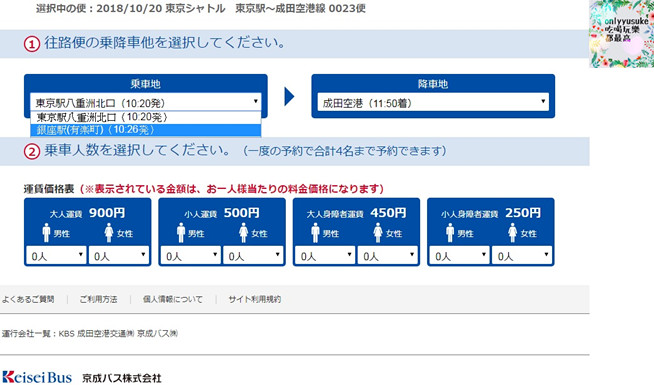Open the ご利用方法 usage guide link

tap(98, 299)
